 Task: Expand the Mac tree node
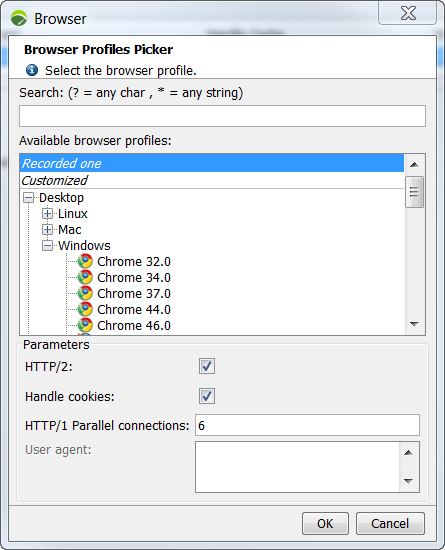47,229
